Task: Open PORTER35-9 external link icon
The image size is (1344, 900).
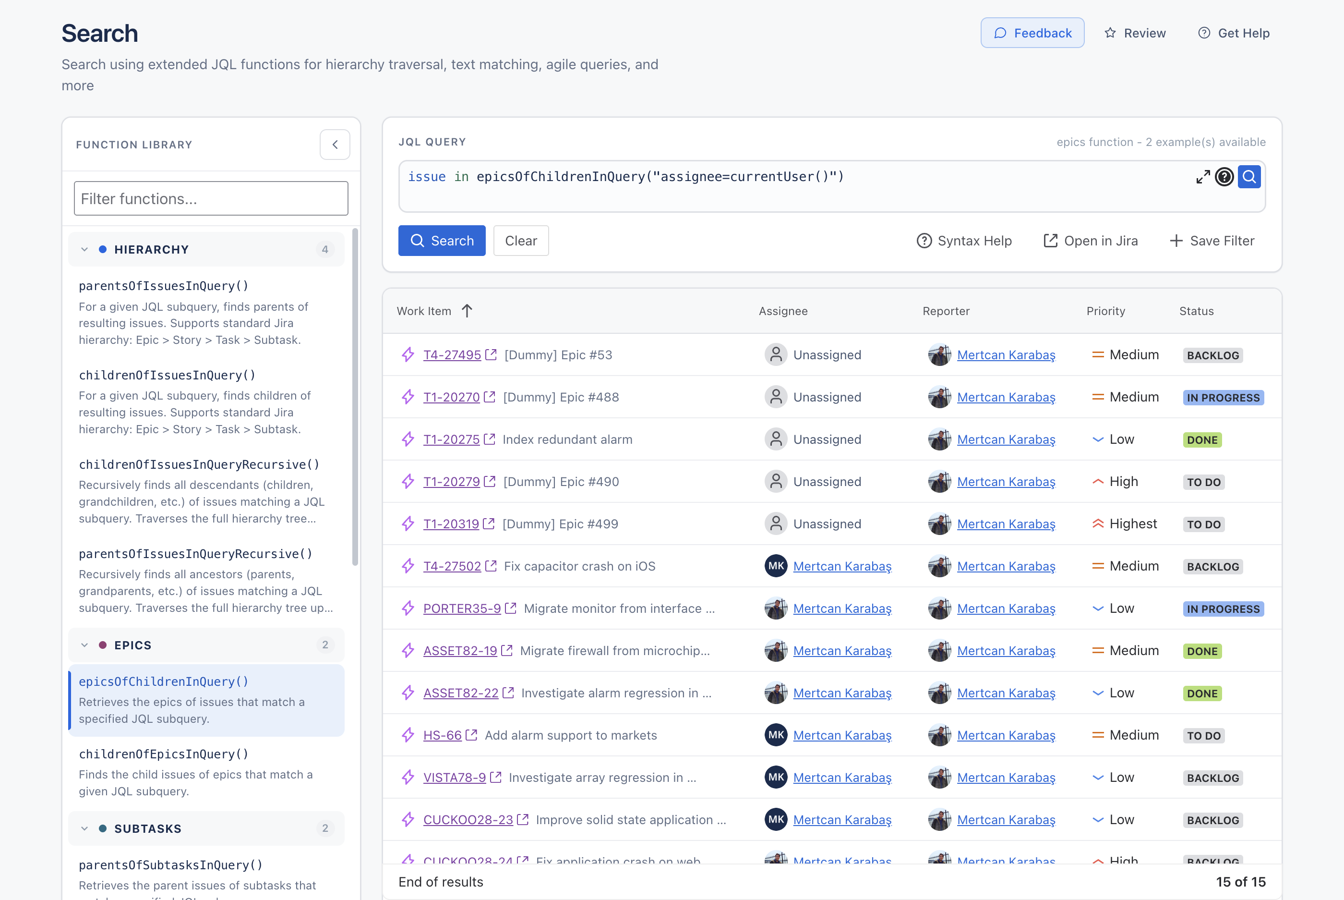Action: [x=511, y=608]
